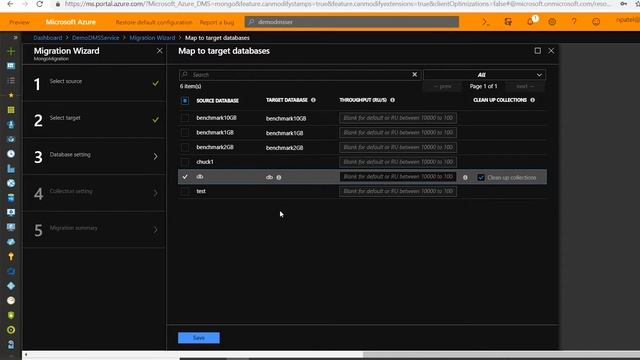Open the All services list icon in sidebar

(11, 80)
